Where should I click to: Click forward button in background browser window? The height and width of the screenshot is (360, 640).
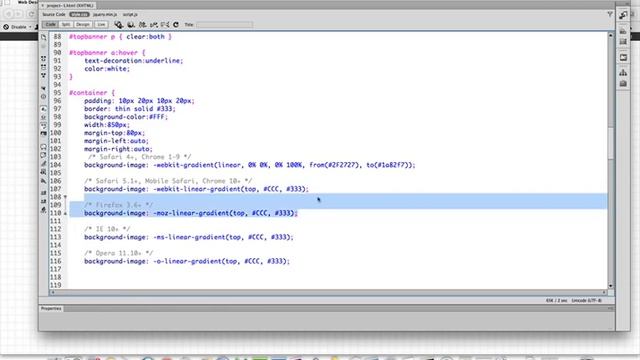pos(18,14)
